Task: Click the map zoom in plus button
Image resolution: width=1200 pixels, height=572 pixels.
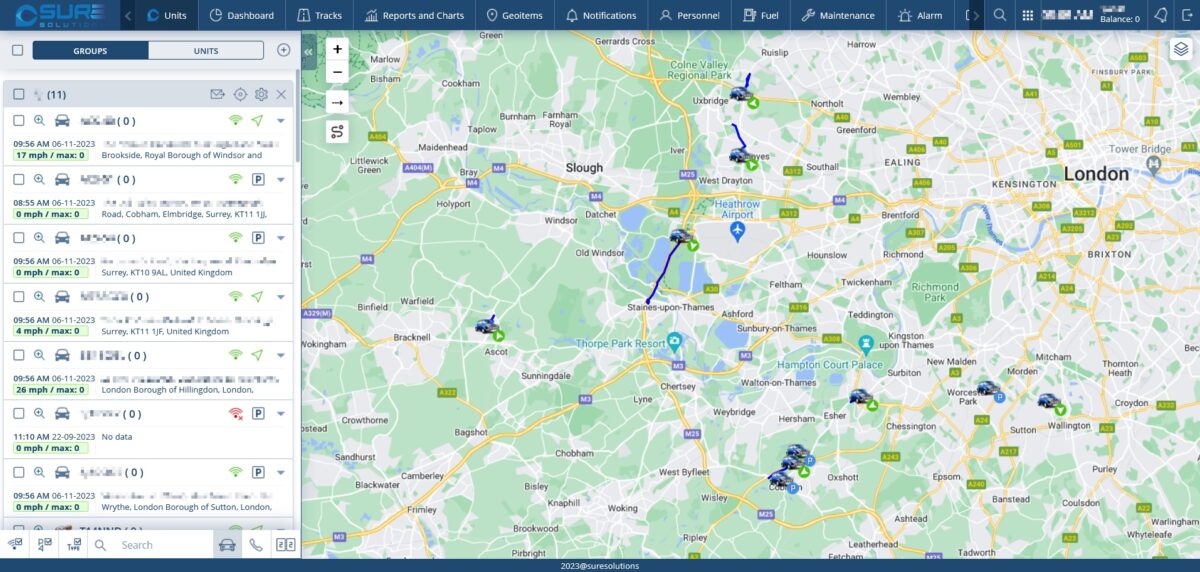Action: coord(337,49)
